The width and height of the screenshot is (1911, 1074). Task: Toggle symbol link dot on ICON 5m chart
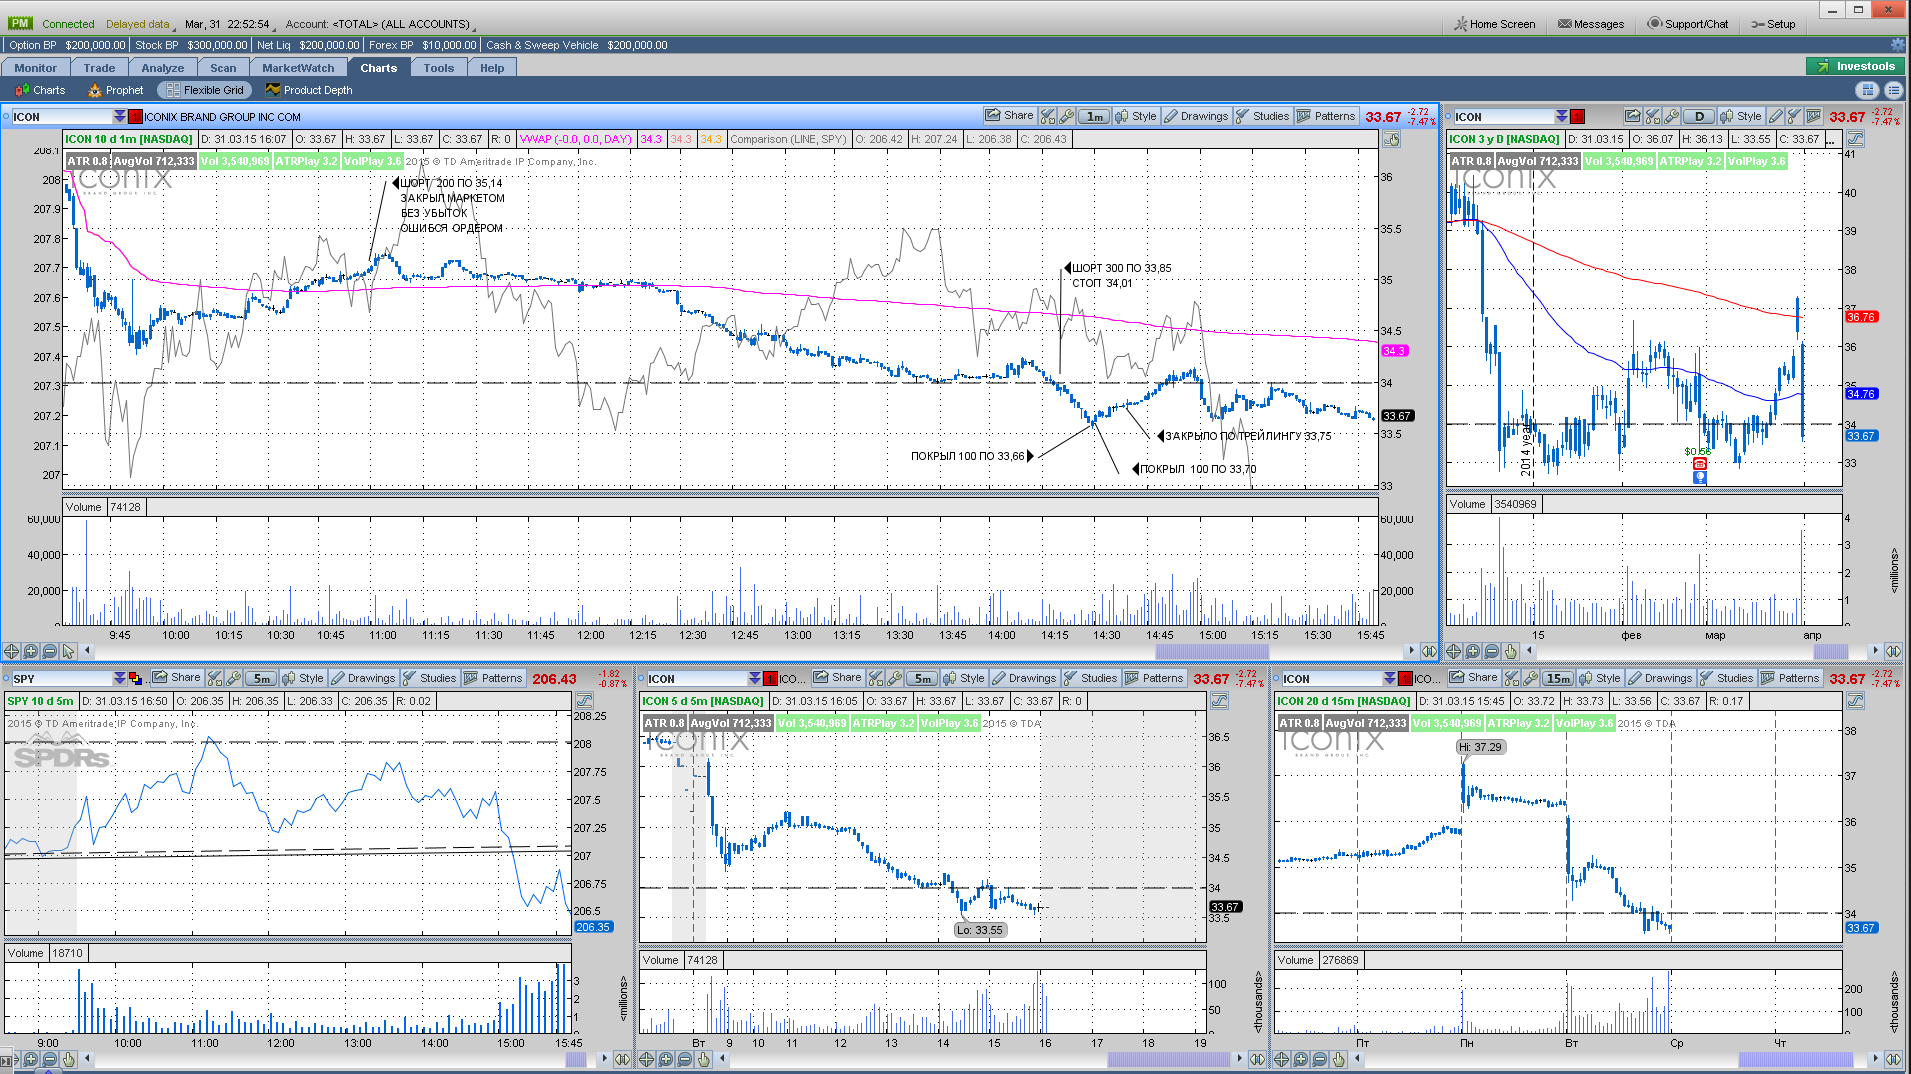(x=641, y=678)
